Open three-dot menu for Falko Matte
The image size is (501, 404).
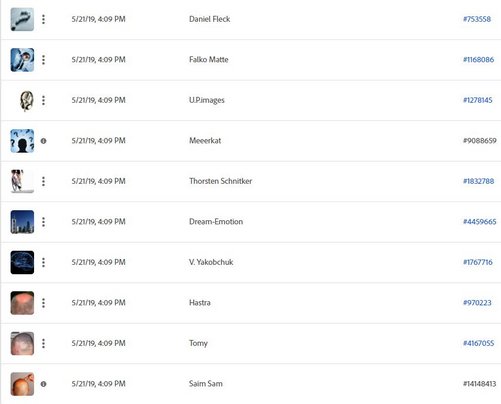click(x=43, y=60)
